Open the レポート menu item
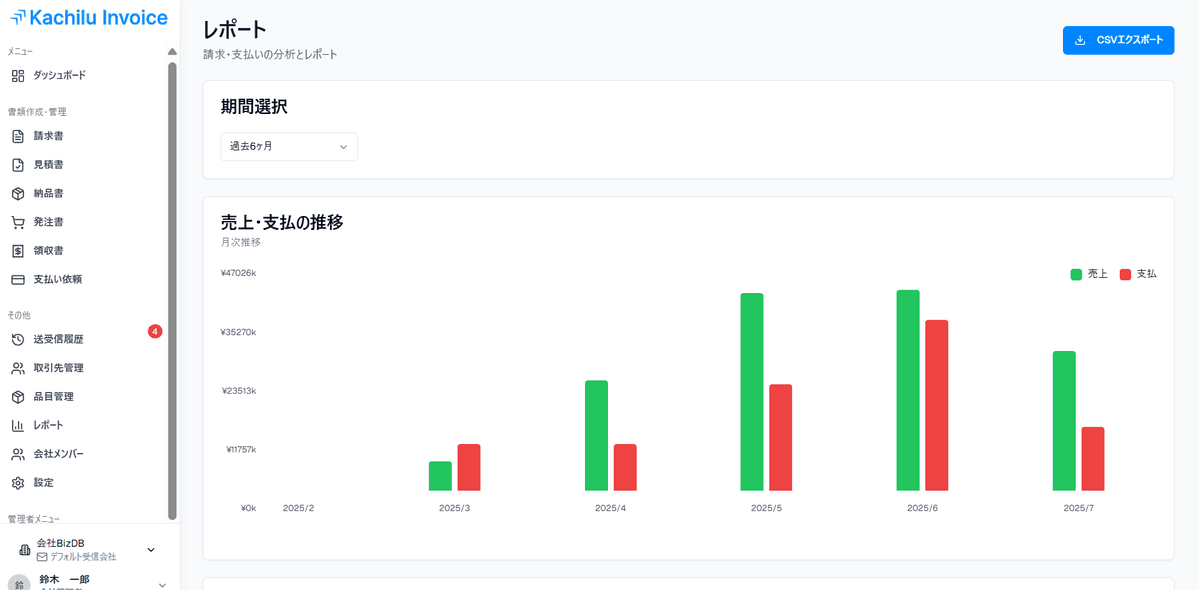Image resolution: width=1200 pixels, height=590 pixels. point(48,426)
